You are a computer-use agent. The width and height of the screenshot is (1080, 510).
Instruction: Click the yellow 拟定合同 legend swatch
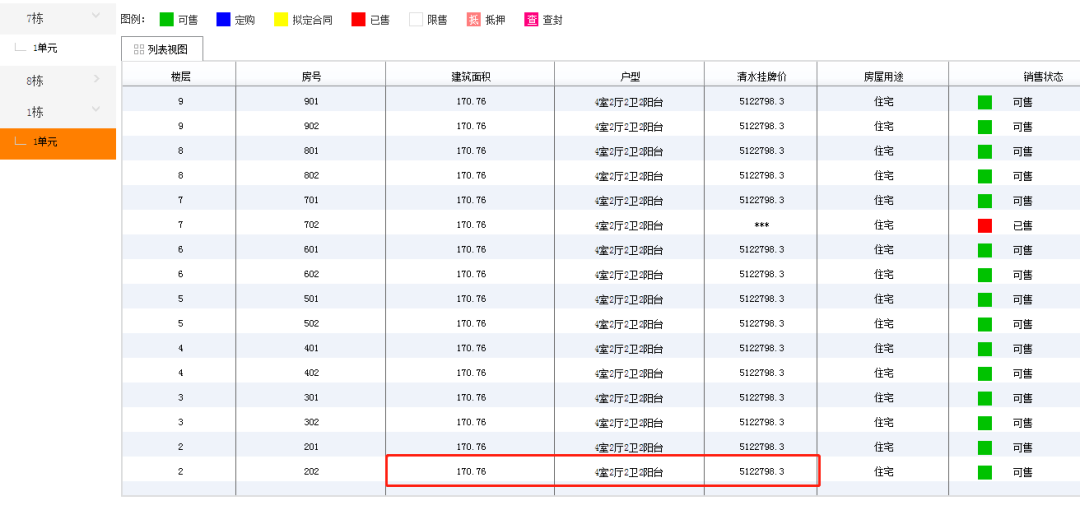coord(280,20)
